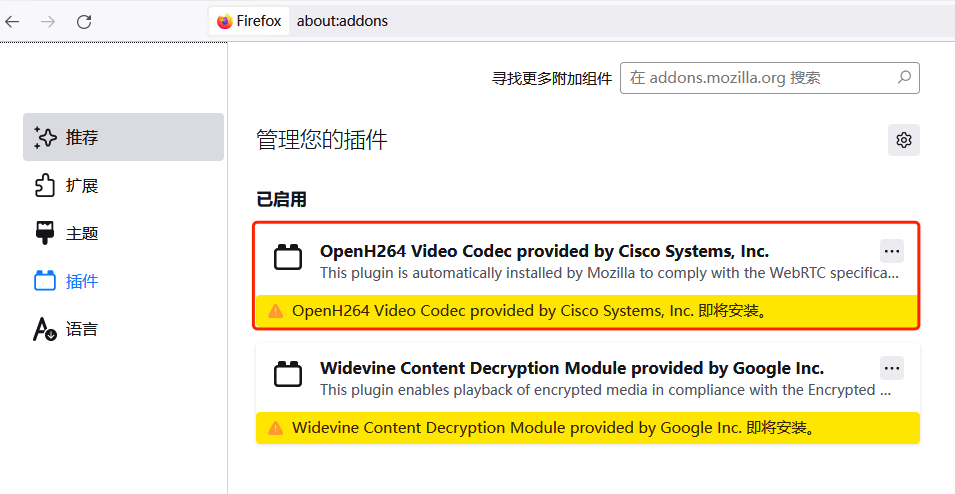The image size is (955, 494).
Task: Open the gear tools menu for plugins
Action: (904, 140)
